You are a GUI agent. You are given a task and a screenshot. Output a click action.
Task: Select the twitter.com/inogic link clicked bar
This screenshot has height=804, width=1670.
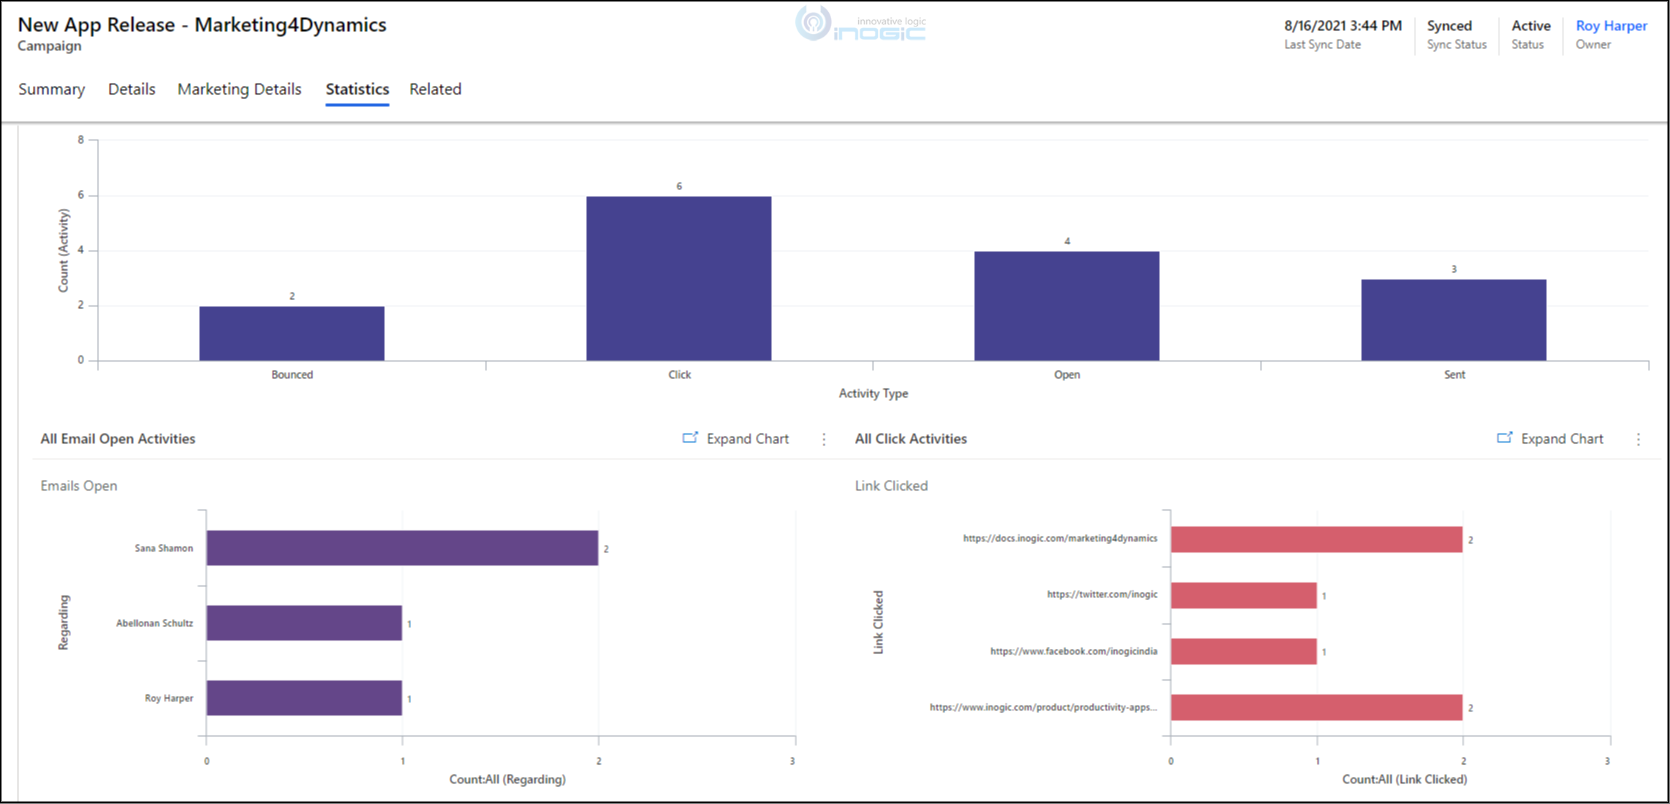[1243, 595]
